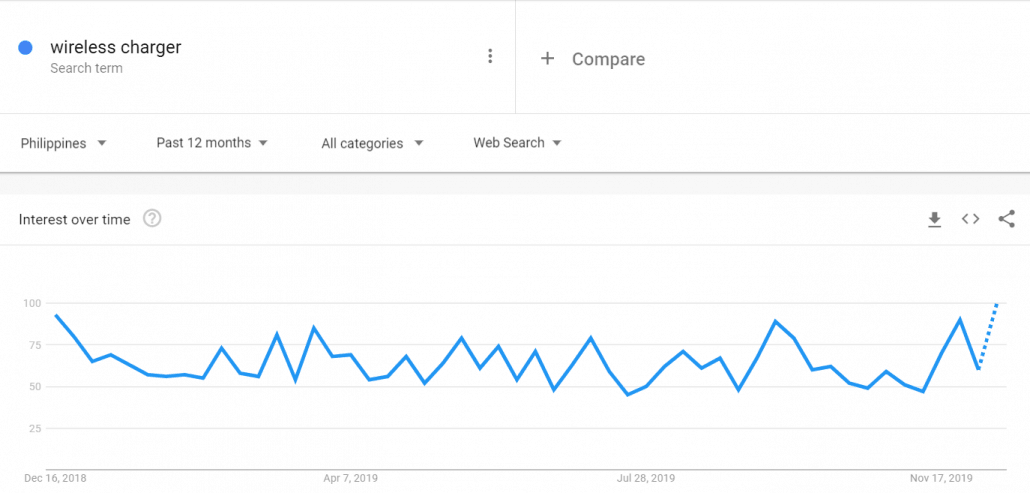Edit the wireless charger search term
Viewport: 1030px width, 493px height.
tap(116, 47)
